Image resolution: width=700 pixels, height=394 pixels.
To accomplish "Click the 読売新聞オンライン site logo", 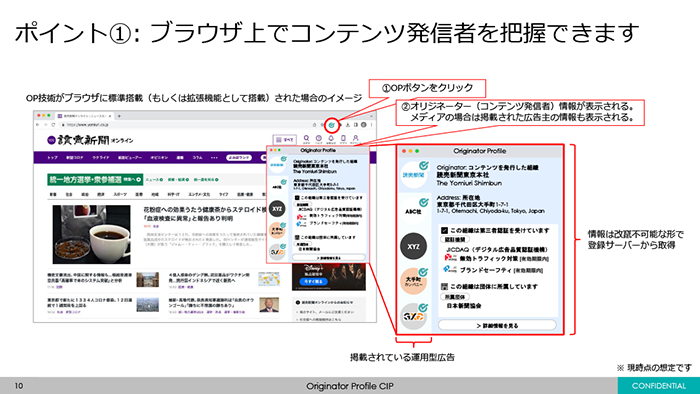I will [x=90, y=140].
